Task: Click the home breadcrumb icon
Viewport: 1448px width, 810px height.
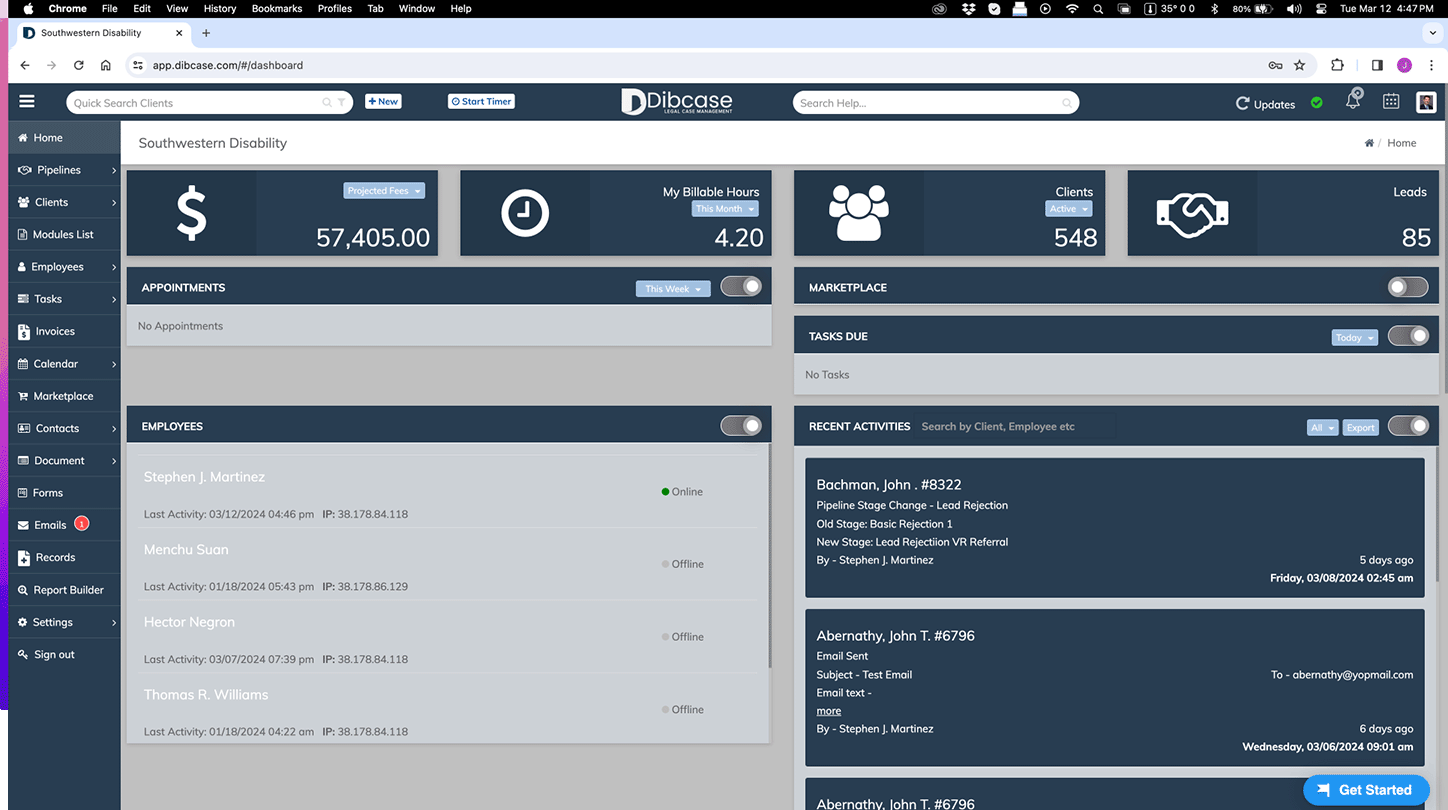Action: (1369, 143)
